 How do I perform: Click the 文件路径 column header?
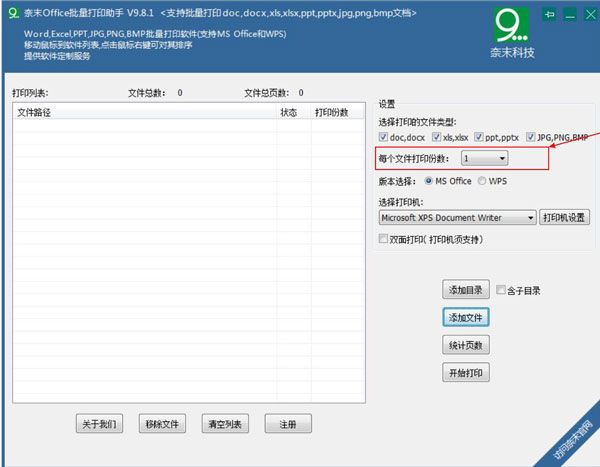point(145,113)
